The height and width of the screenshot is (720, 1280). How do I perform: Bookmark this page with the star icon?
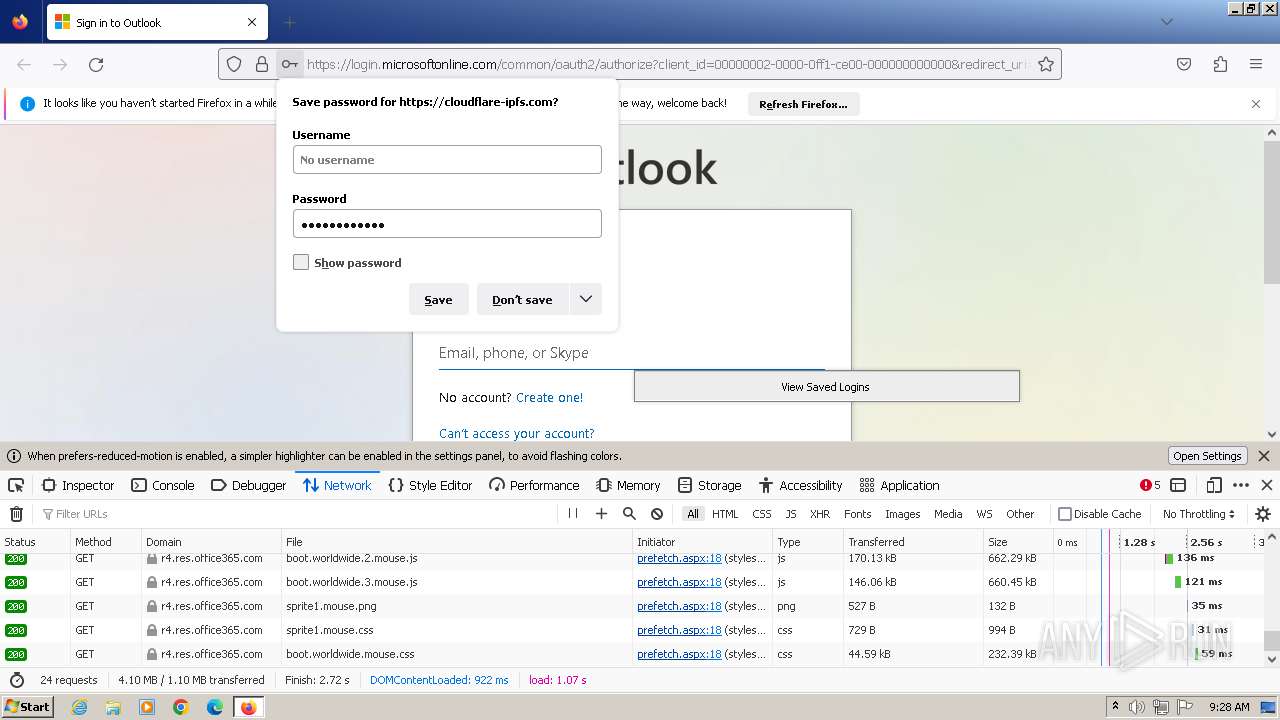tap(1046, 64)
